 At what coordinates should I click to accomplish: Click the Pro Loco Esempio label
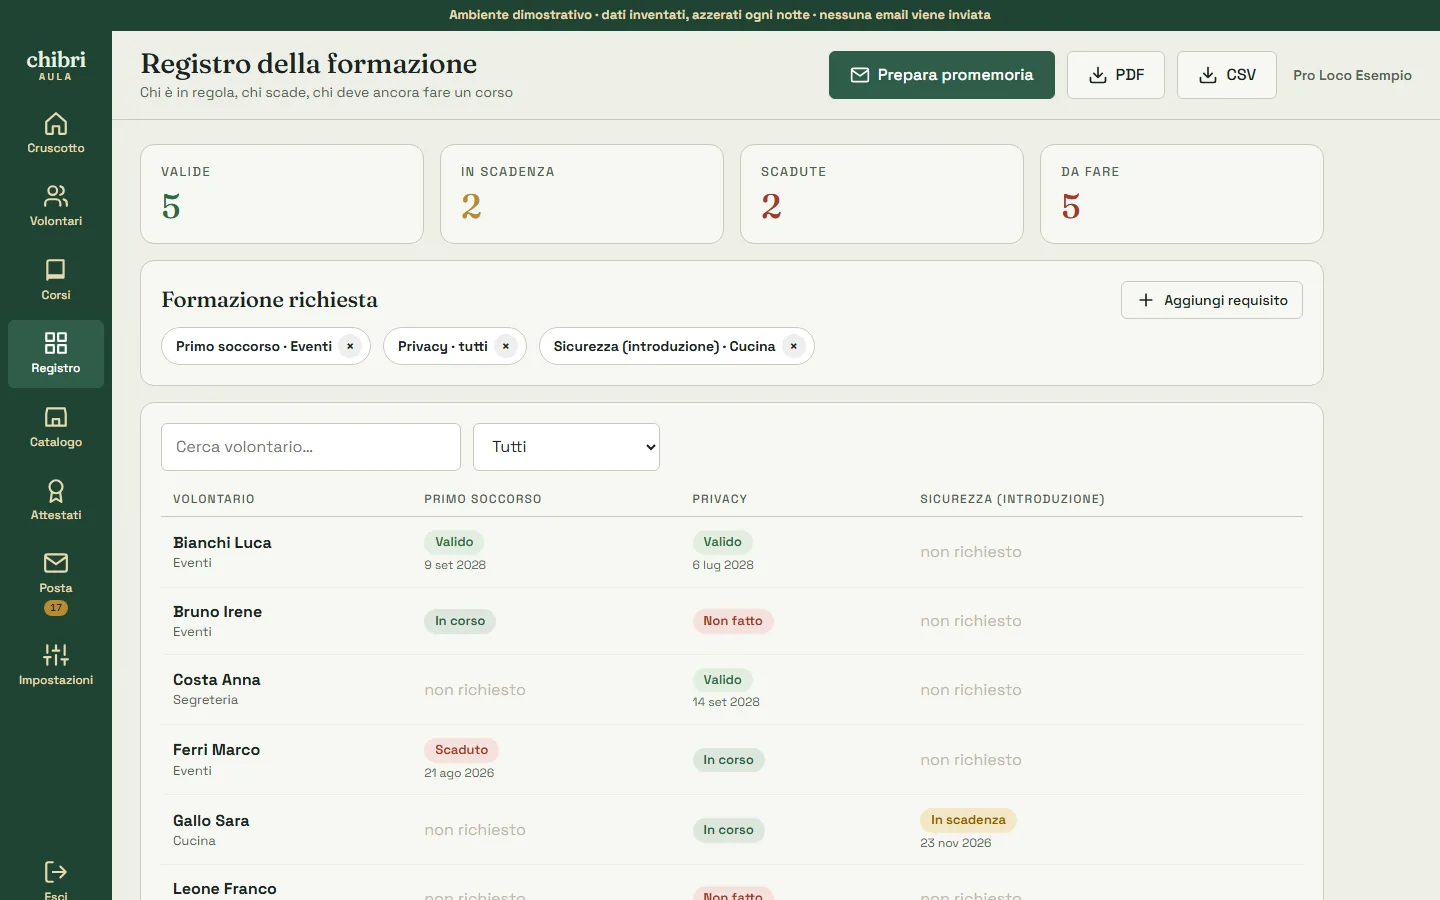click(1352, 75)
